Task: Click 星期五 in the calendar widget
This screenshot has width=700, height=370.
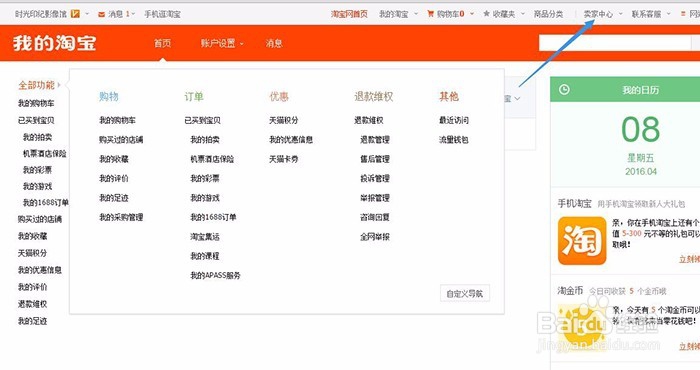Action: click(641, 158)
